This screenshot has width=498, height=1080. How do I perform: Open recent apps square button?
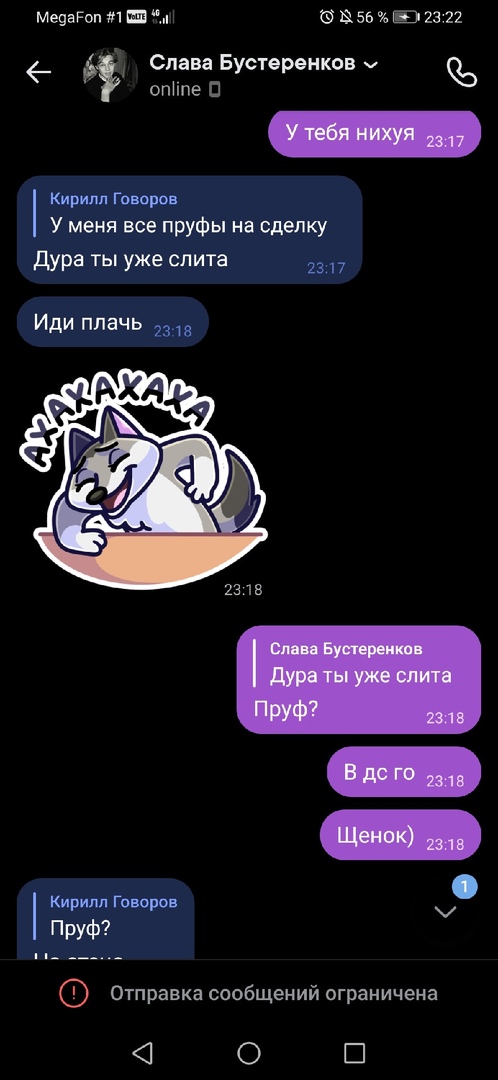pyautogui.click(x=354, y=1052)
